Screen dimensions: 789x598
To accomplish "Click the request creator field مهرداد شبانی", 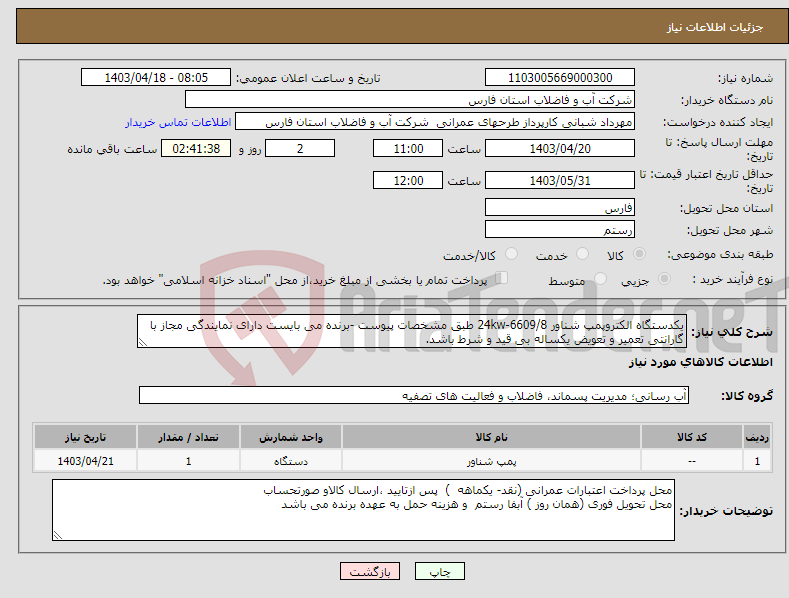I will coord(435,122).
